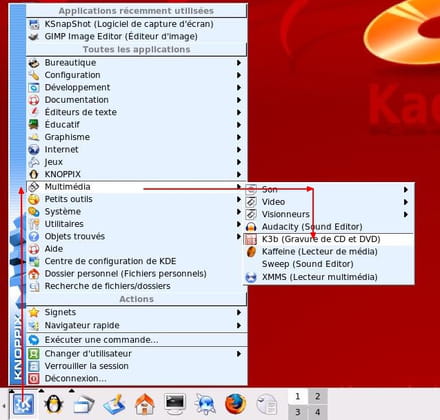Open the home folder panel icon
This screenshot has height=420, width=440.
coord(144,404)
